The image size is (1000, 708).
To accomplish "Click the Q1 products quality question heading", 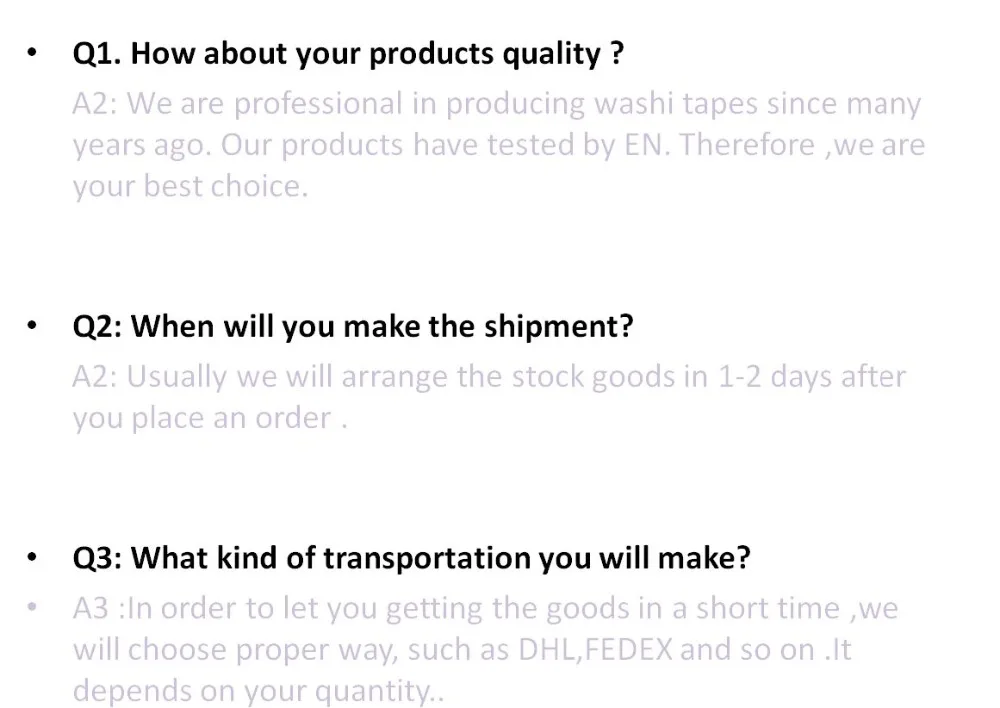I will tap(348, 54).
